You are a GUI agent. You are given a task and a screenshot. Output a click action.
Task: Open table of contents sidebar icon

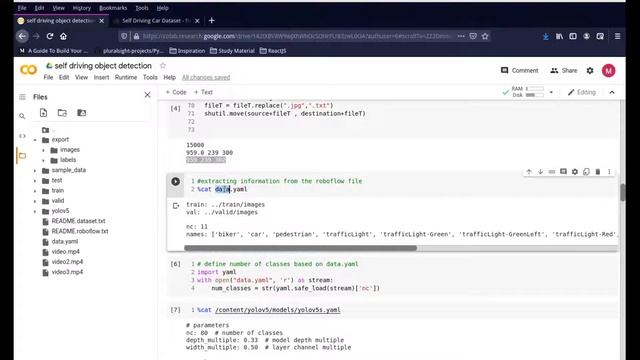click(22, 97)
